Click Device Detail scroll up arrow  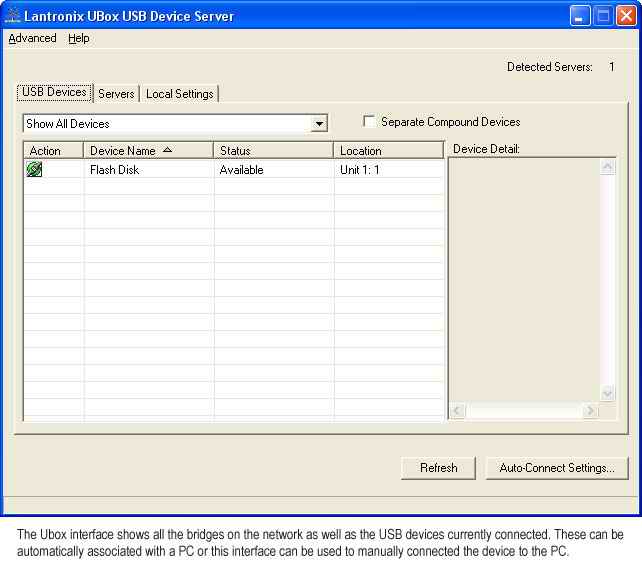[x=608, y=166]
